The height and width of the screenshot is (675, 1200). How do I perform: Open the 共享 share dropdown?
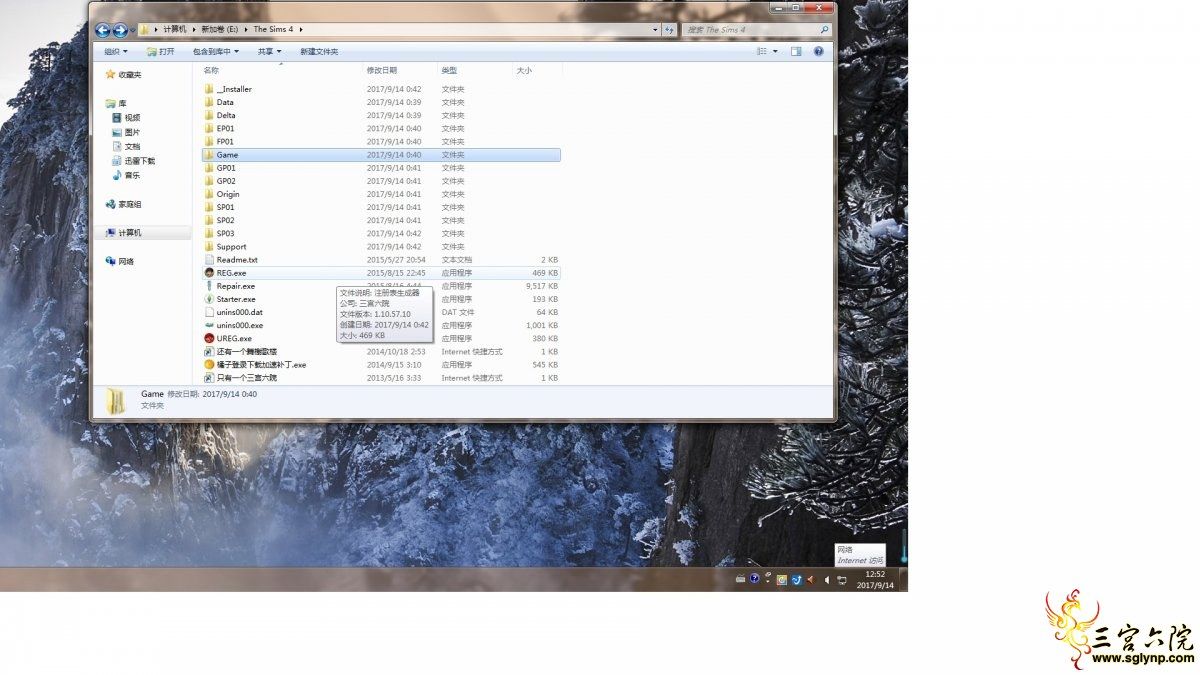click(x=269, y=51)
